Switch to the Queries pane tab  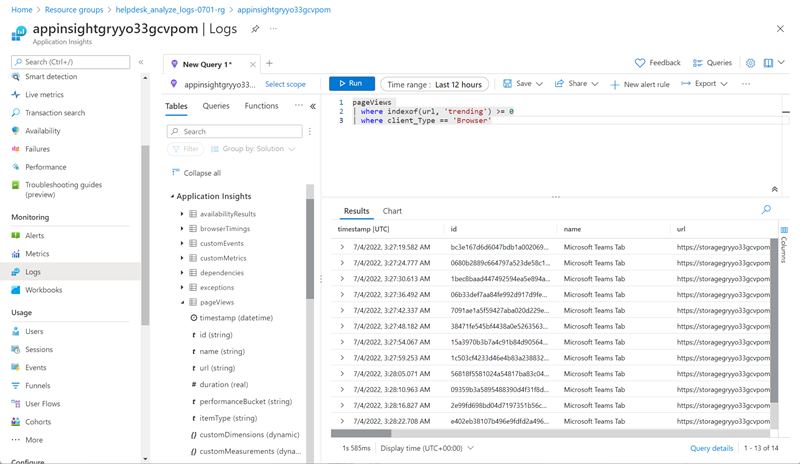tap(216, 106)
